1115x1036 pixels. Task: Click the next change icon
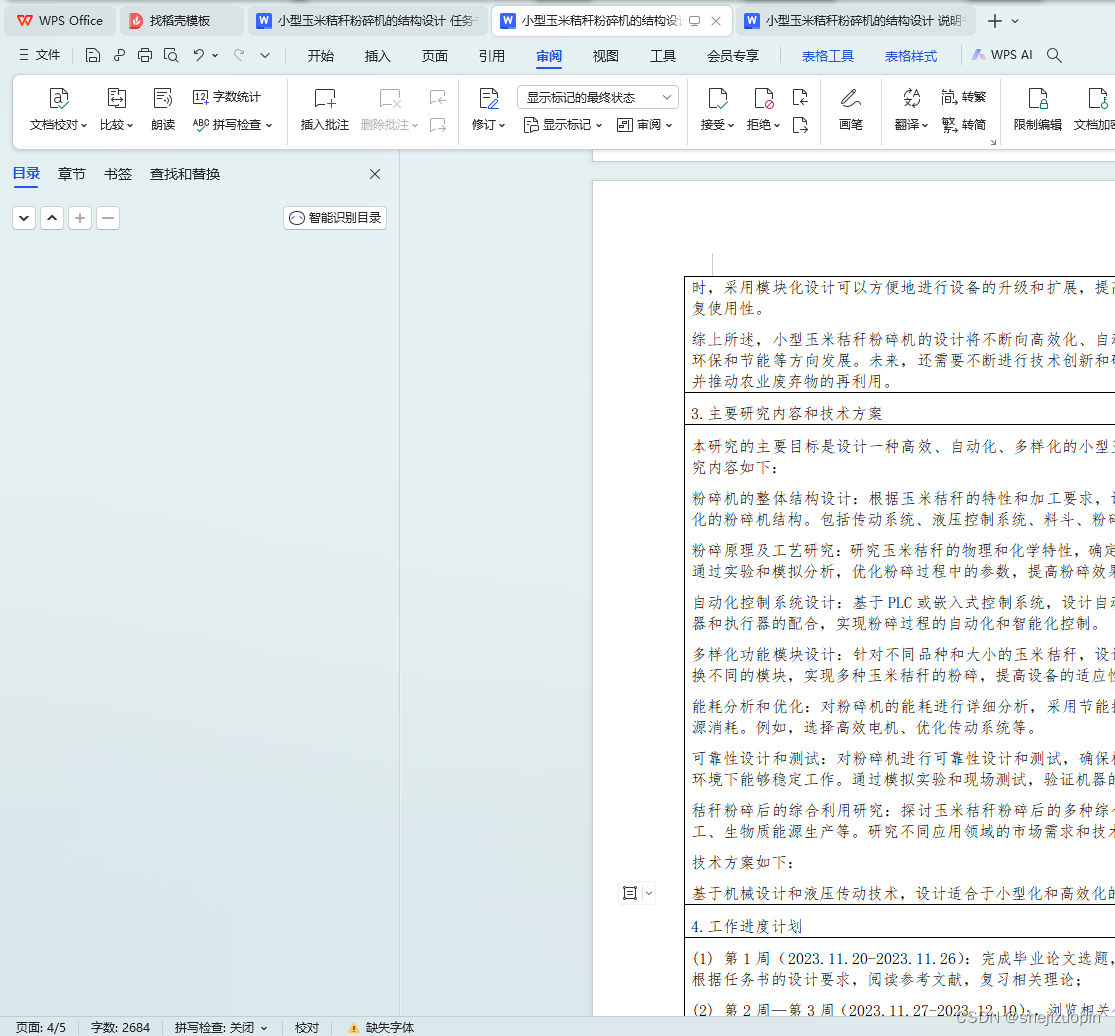801,125
